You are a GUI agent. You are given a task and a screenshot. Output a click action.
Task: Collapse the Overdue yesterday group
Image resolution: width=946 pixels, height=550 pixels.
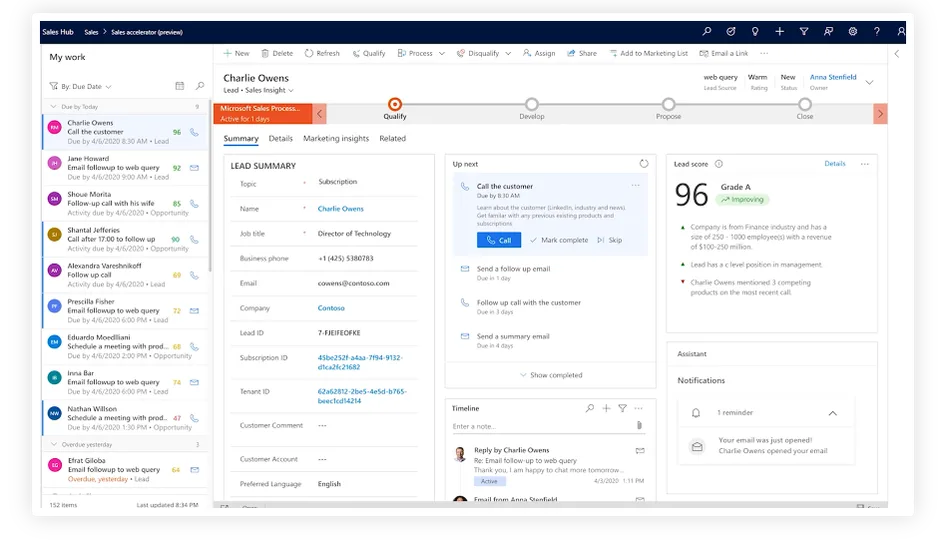(x=53, y=444)
